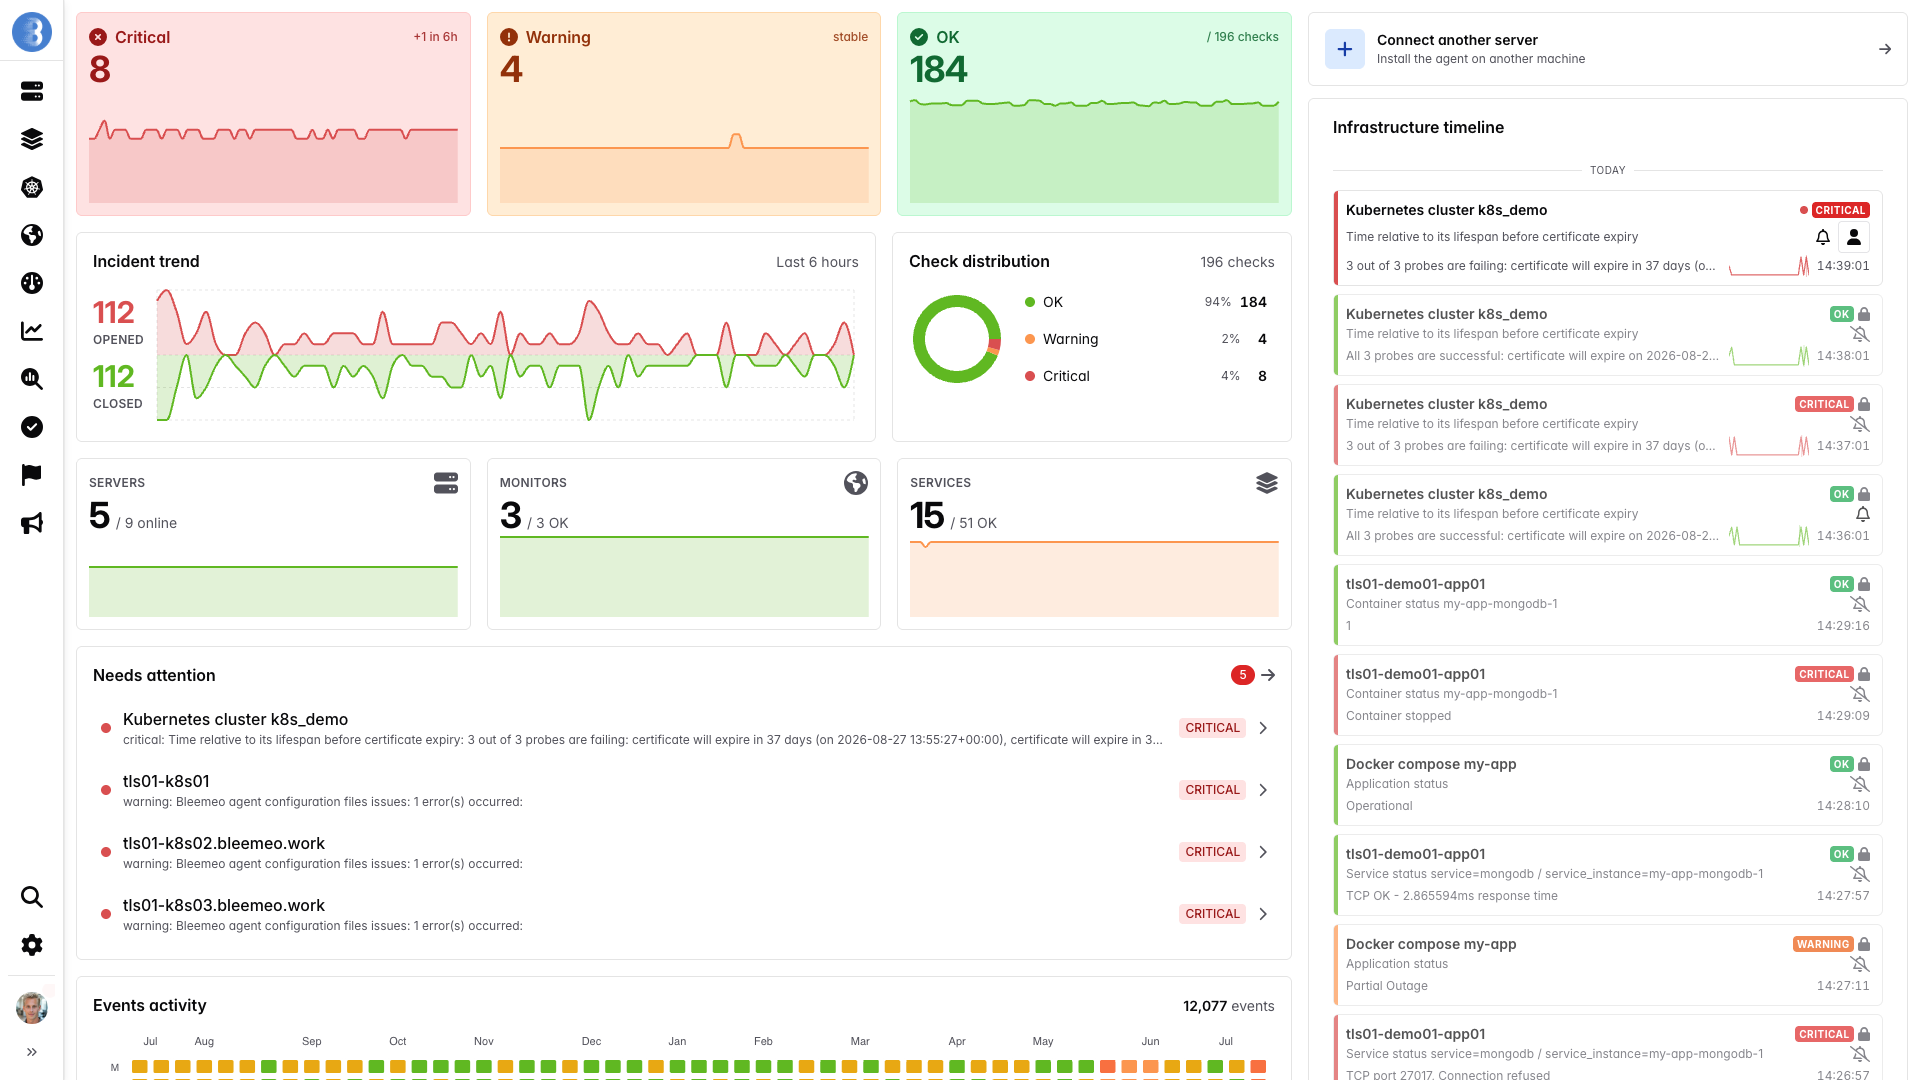
Task: Click the red X icon beside Critical
Action: (x=98, y=37)
